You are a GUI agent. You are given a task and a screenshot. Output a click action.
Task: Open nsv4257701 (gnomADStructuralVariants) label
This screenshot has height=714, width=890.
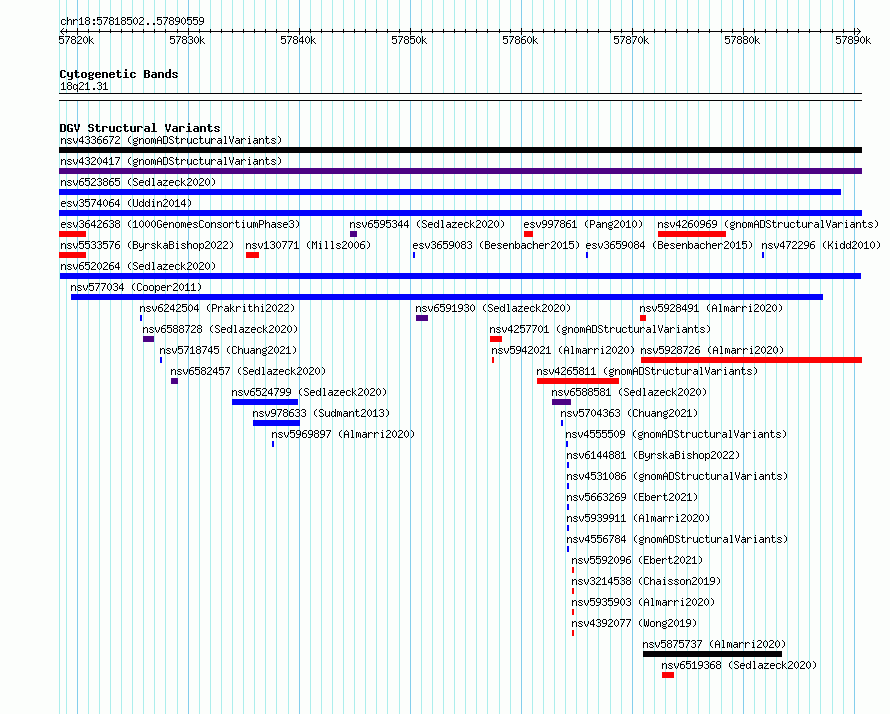(x=600, y=329)
